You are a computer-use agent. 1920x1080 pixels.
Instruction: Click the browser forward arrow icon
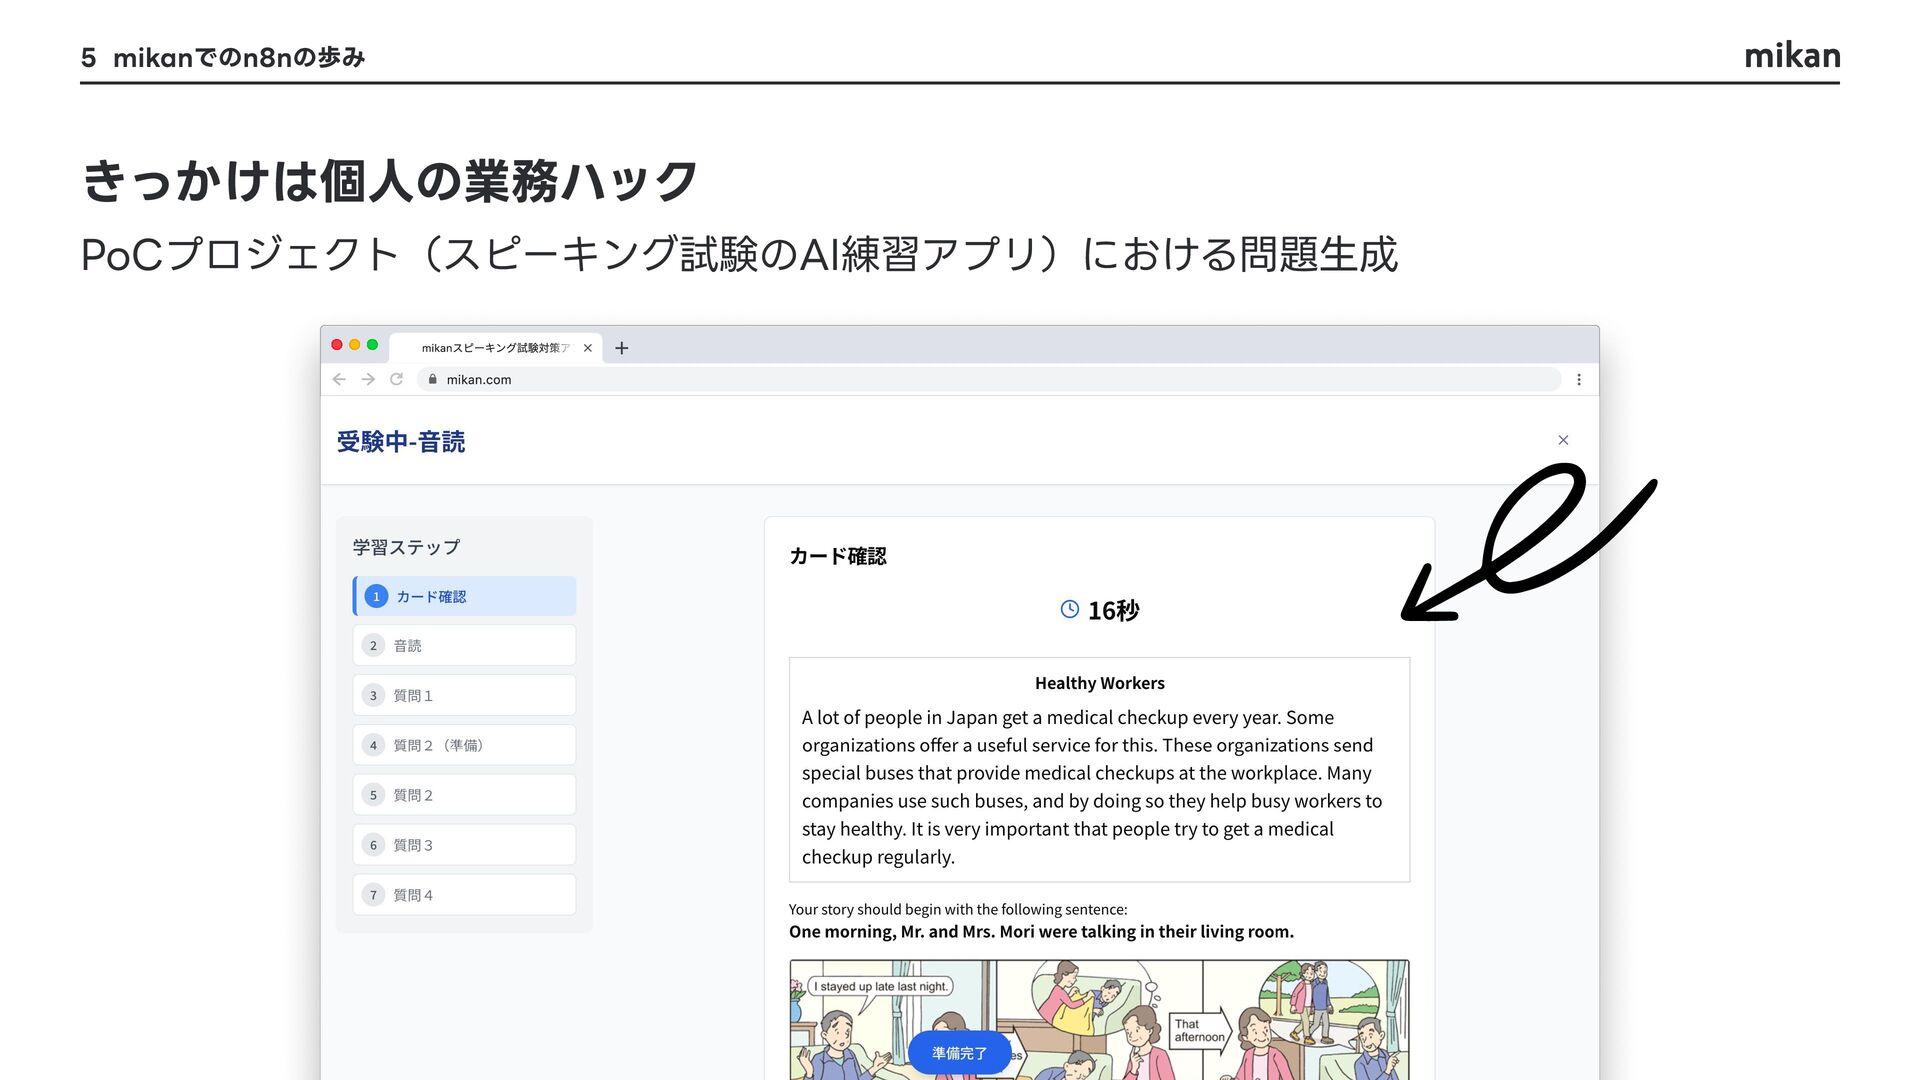[368, 379]
